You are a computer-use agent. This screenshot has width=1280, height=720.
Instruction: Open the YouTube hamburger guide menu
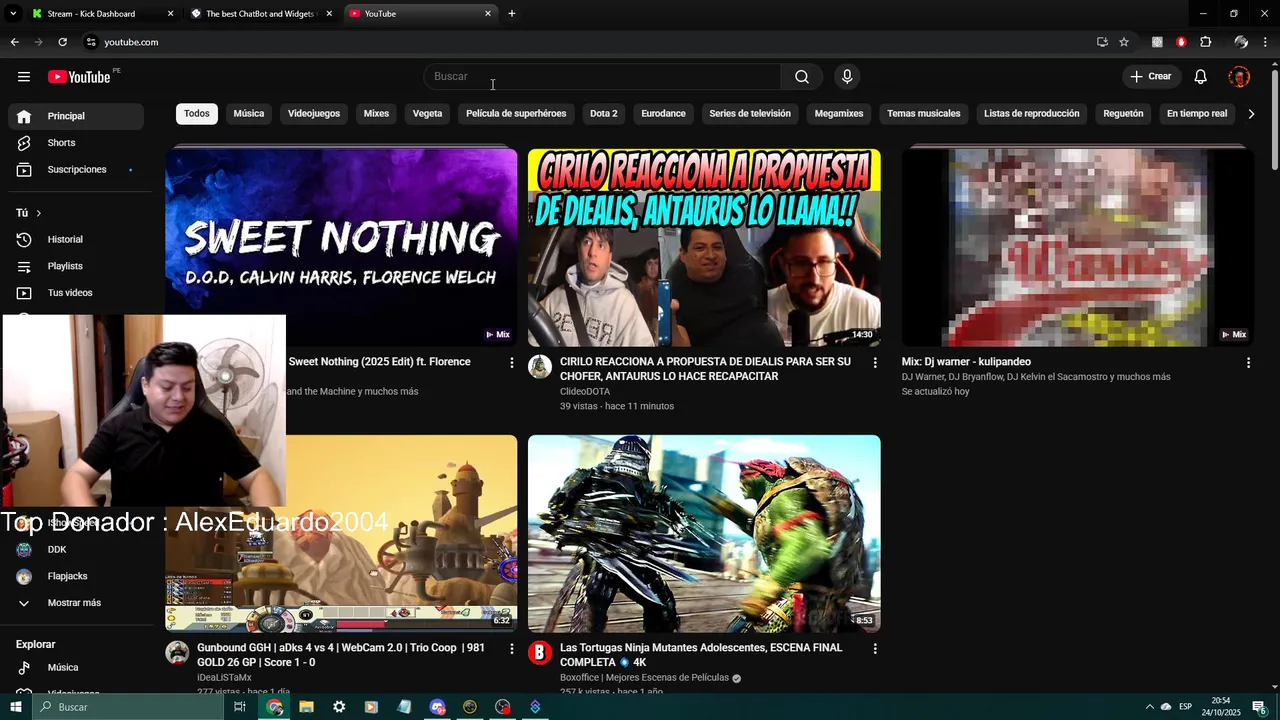pos(24,77)
